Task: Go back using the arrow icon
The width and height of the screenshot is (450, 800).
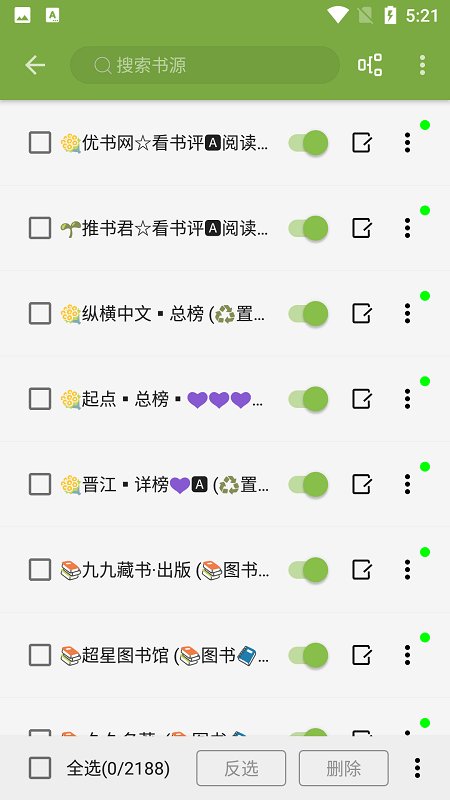Action: (x=35, y=65)
